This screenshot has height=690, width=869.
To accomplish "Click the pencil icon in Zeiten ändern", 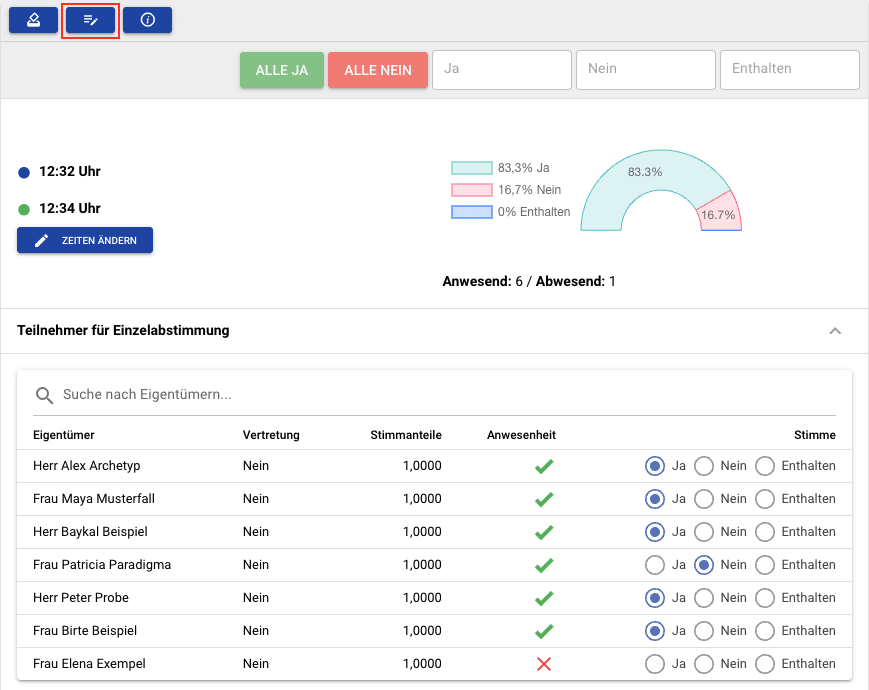I will (42, 241).
